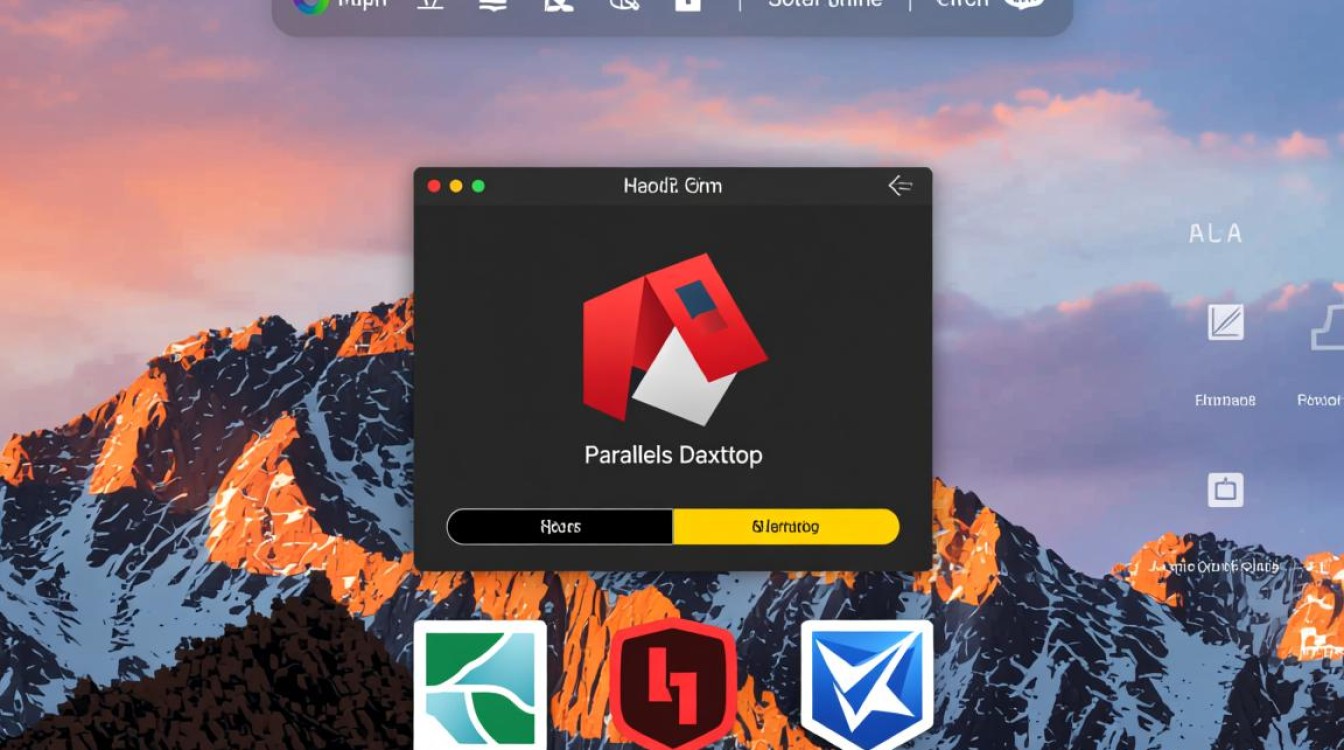Screen dimensions: 1344x750
Task: Click the colorful circle icon in top bar
Action: tap(310, 5)
